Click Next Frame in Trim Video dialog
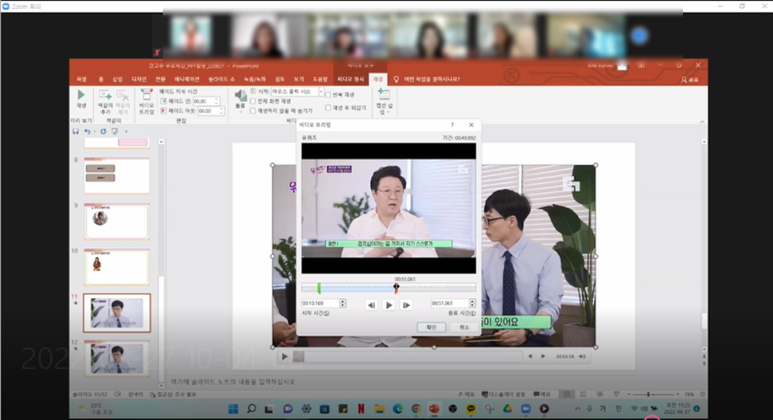 click(x=406, y=305)
